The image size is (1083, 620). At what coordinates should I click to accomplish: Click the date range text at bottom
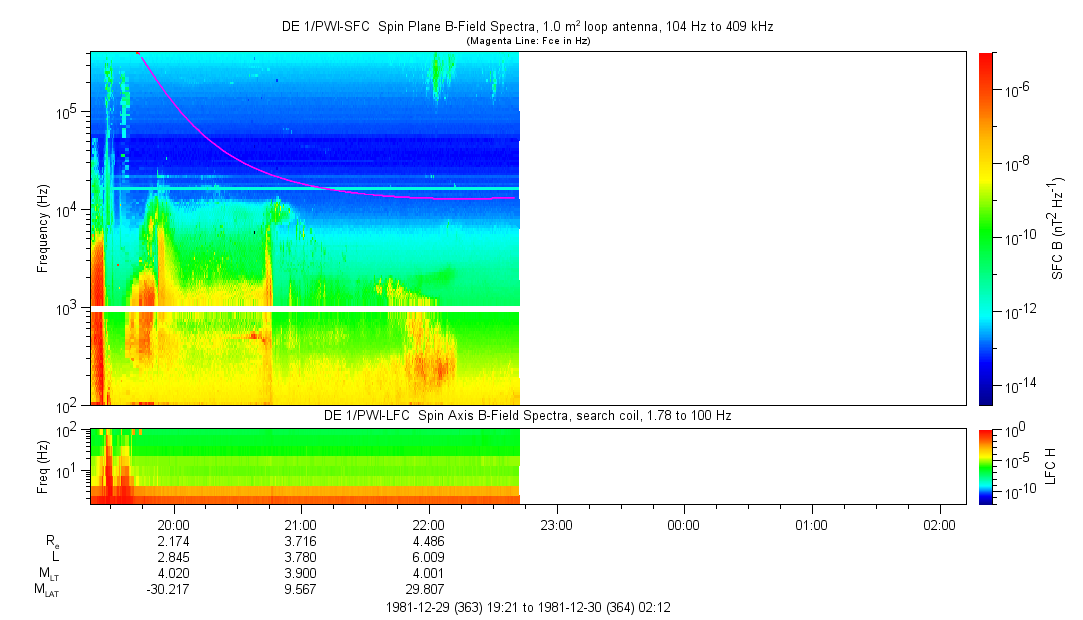(527, 607)
